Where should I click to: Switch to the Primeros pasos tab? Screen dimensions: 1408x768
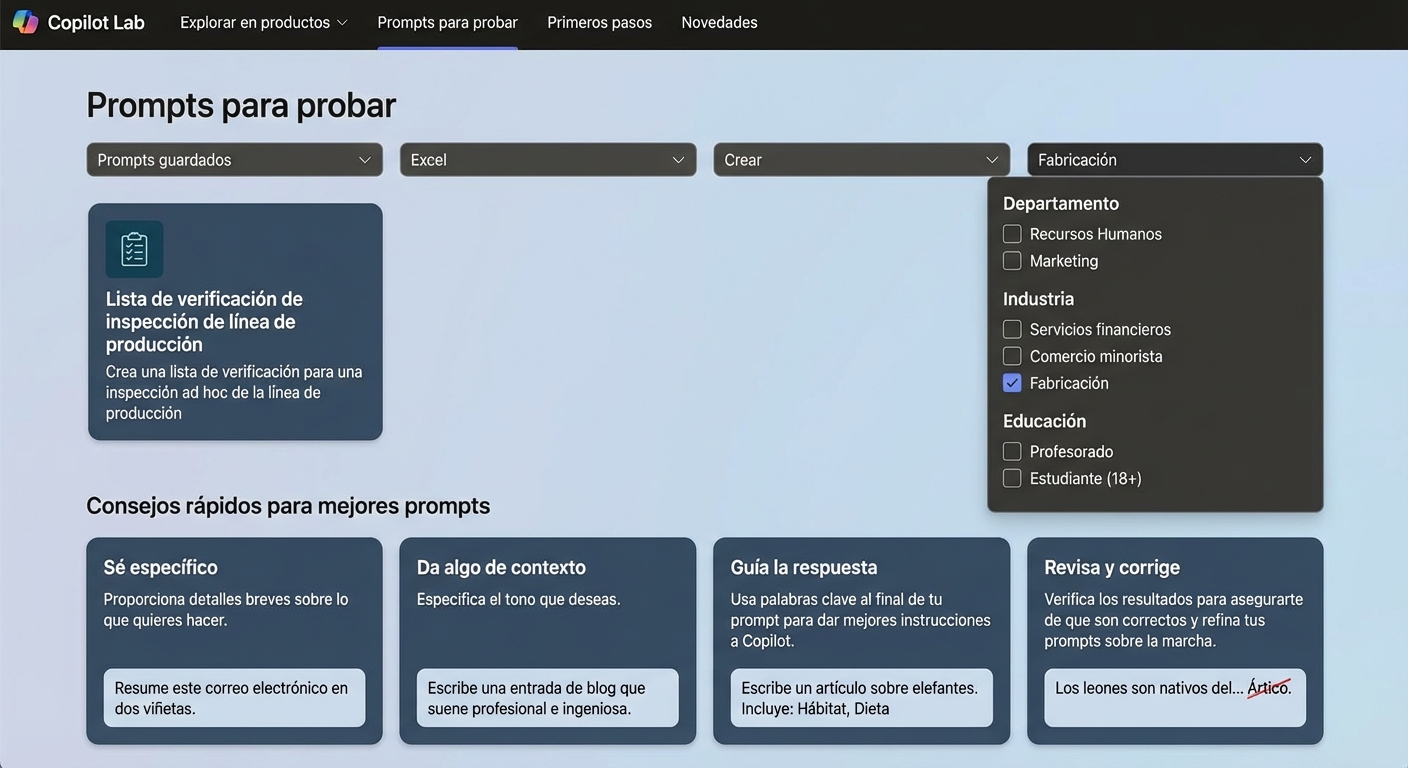pos(599,21)
